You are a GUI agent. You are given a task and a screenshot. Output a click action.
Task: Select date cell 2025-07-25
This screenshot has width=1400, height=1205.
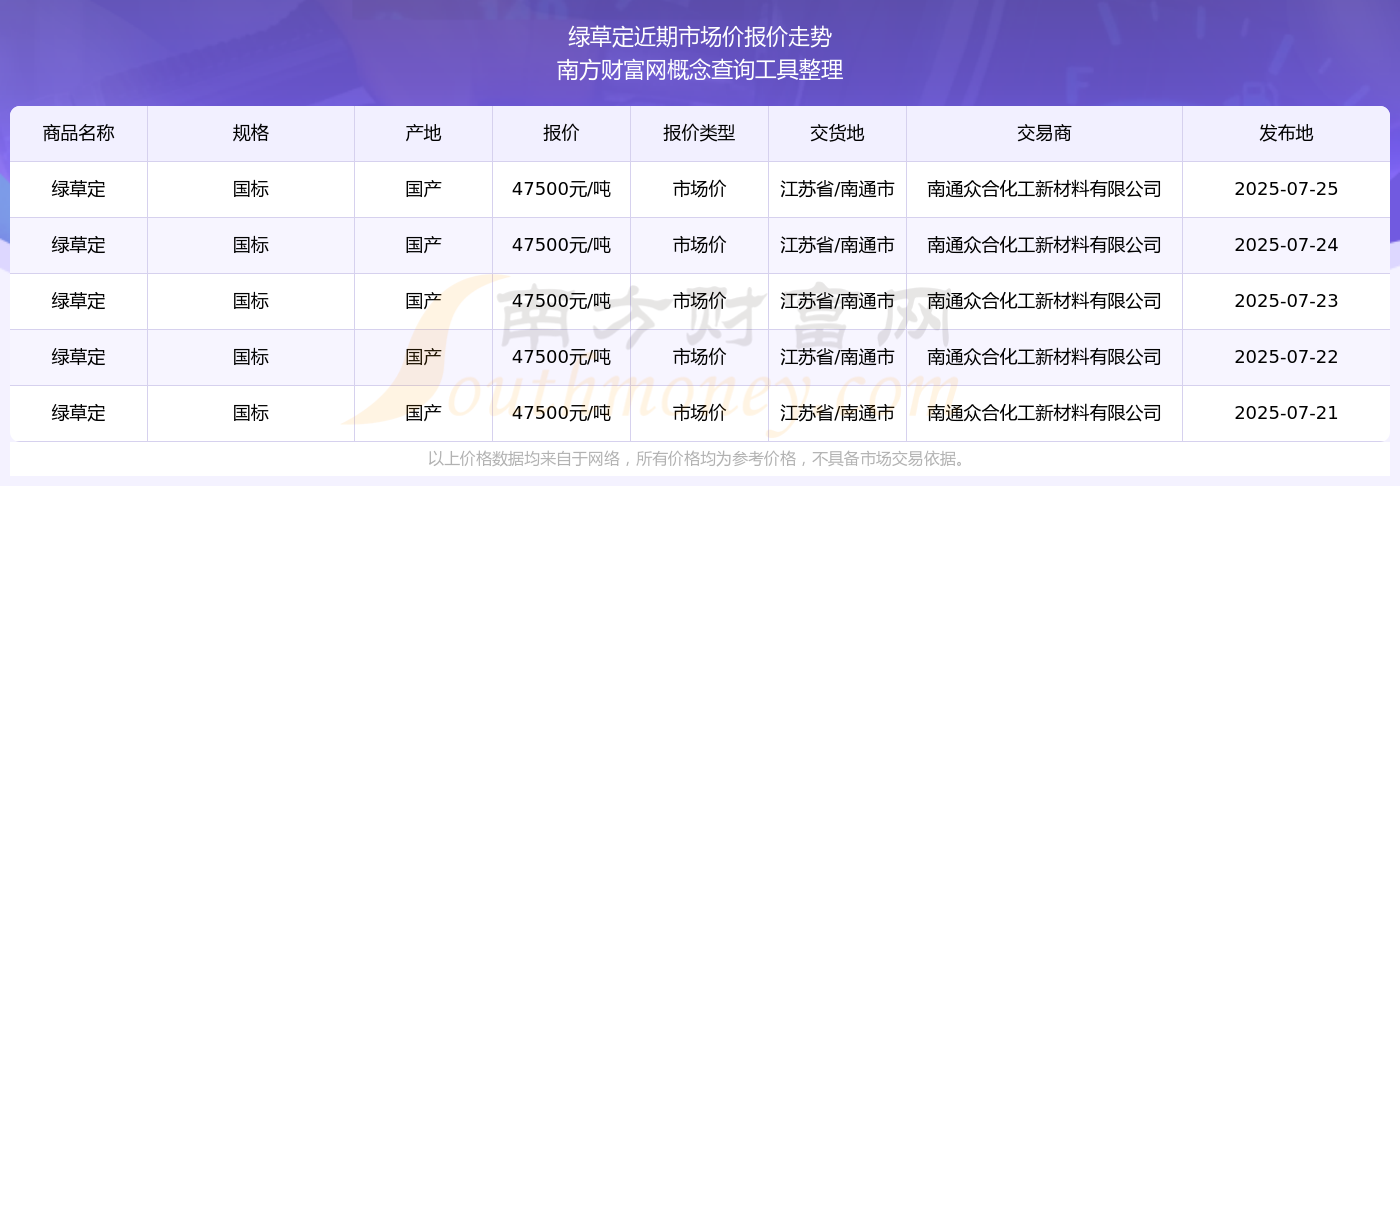point(1286,189)
